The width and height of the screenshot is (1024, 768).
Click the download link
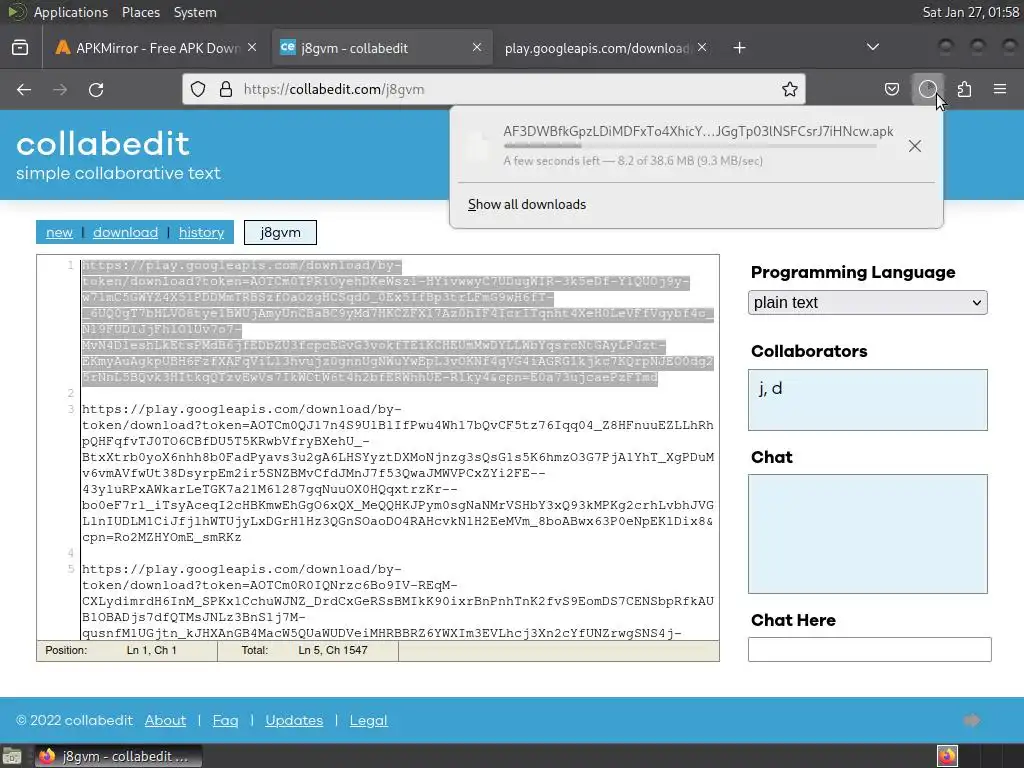tap(125, 232)
